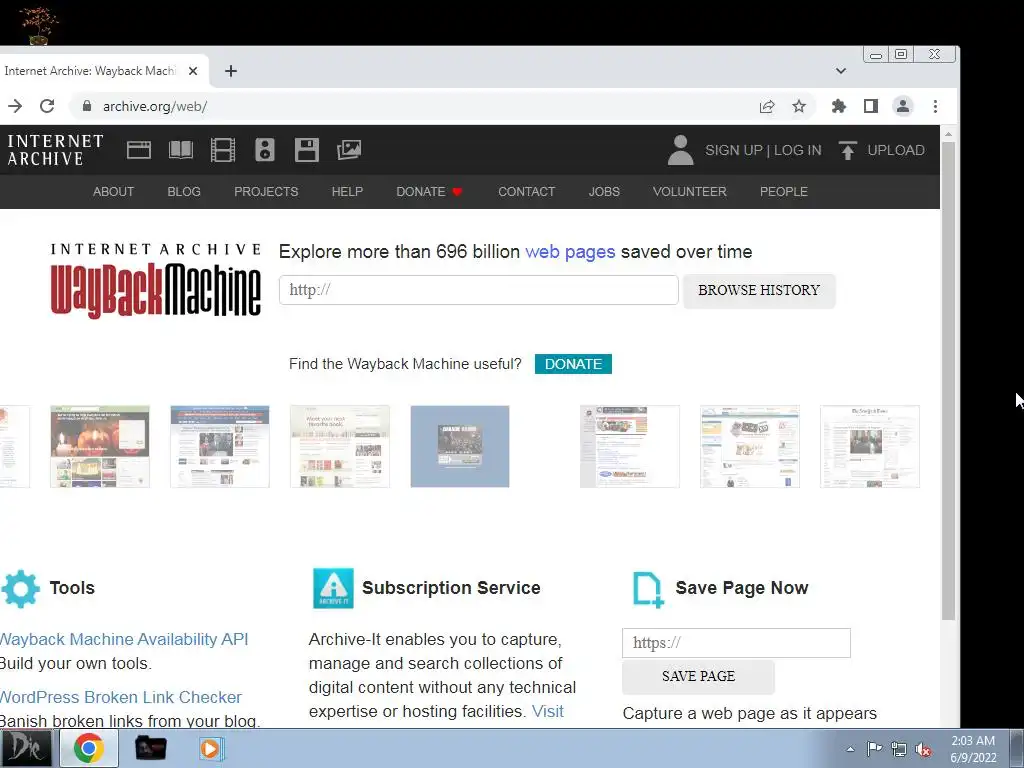
Task: Click the LOG IN link
Action: [x=797, y=150]
